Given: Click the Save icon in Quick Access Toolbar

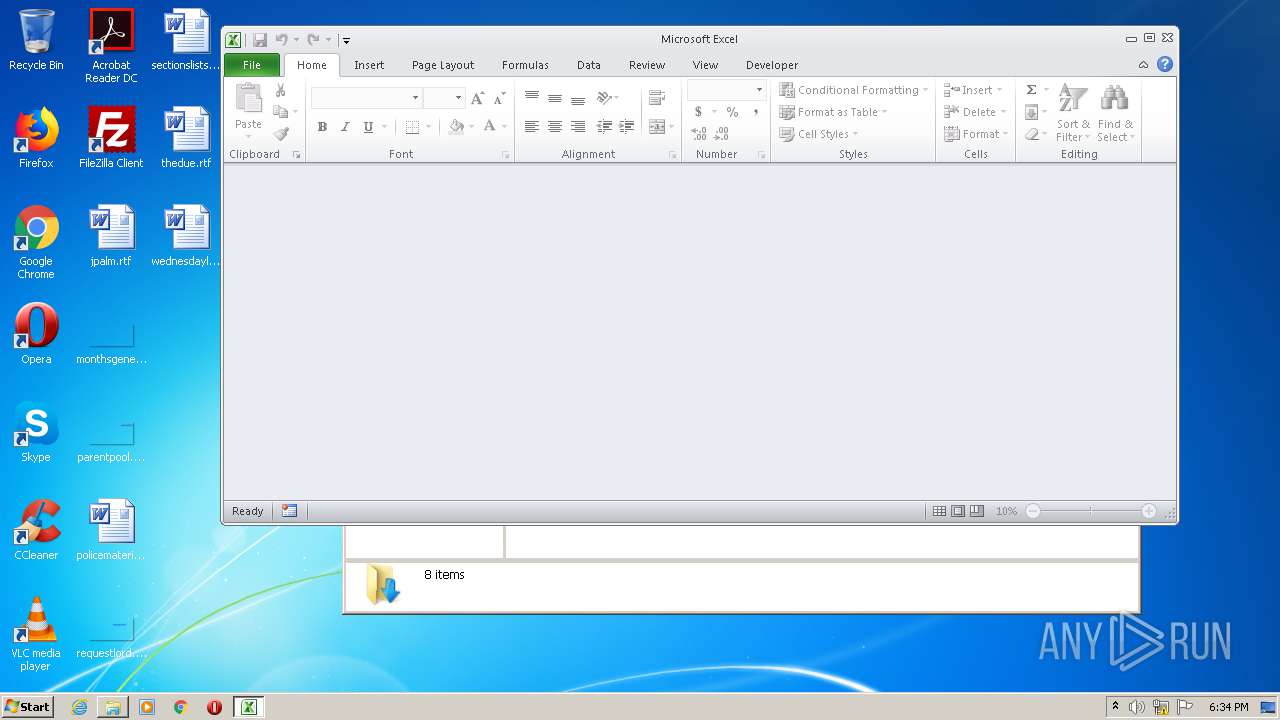Looking at the screenshot, I should point(260,40).
